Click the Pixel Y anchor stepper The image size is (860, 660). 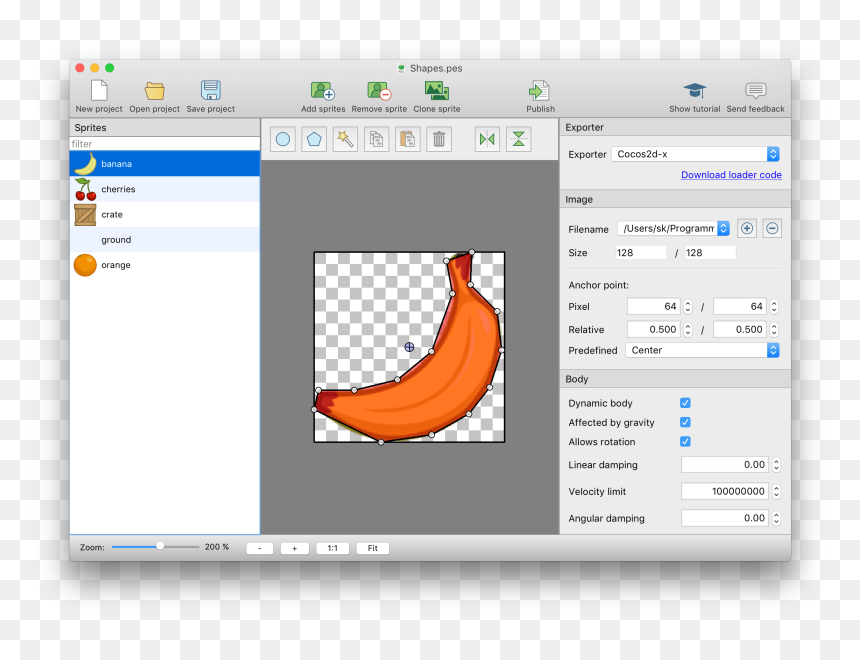tap(774, 306)
